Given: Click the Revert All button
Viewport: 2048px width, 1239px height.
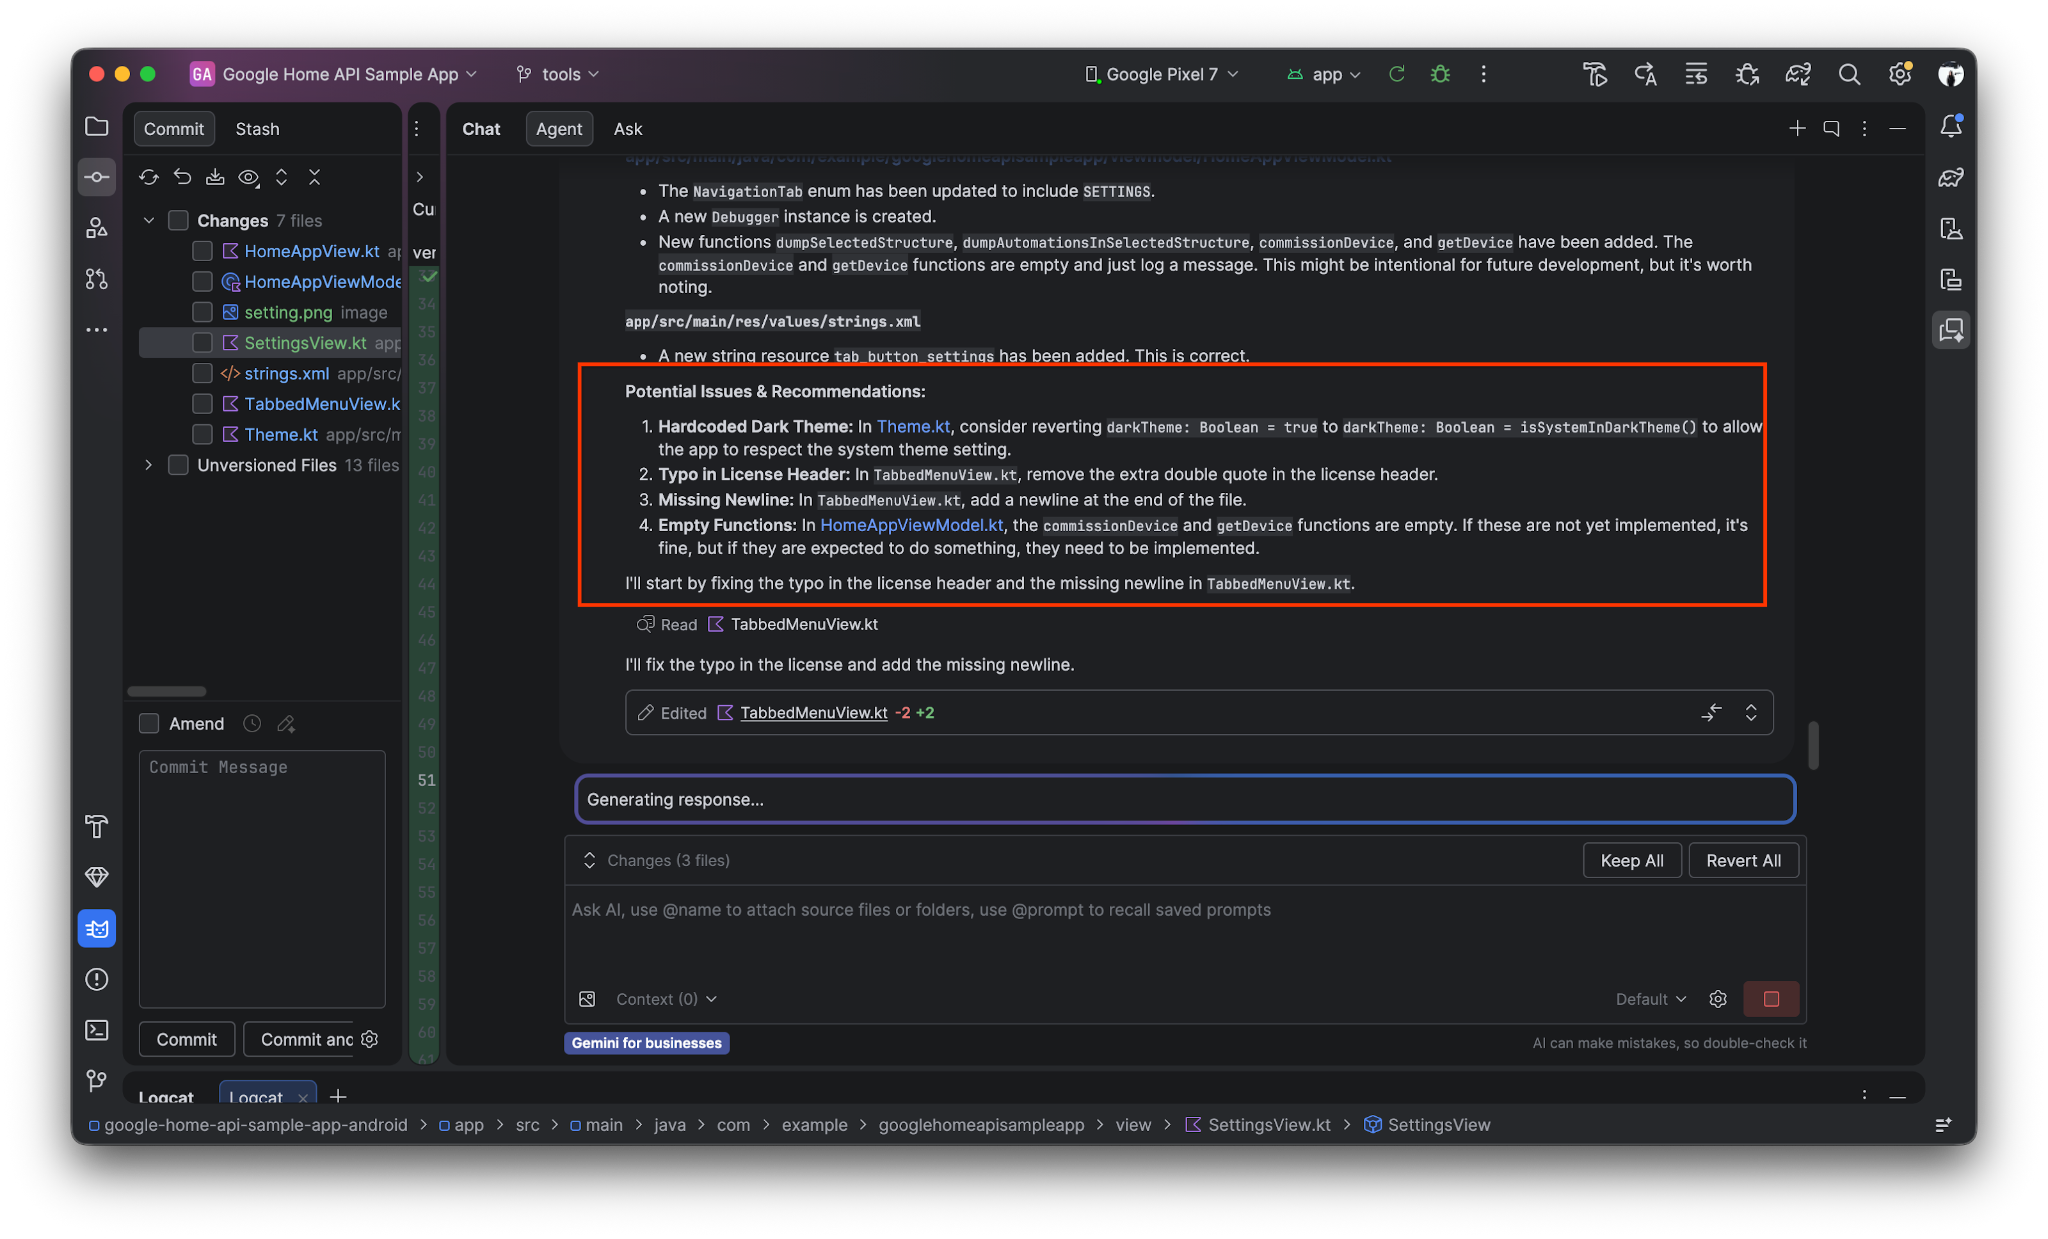Looking at the screenshot, I should coord(1743,860).
